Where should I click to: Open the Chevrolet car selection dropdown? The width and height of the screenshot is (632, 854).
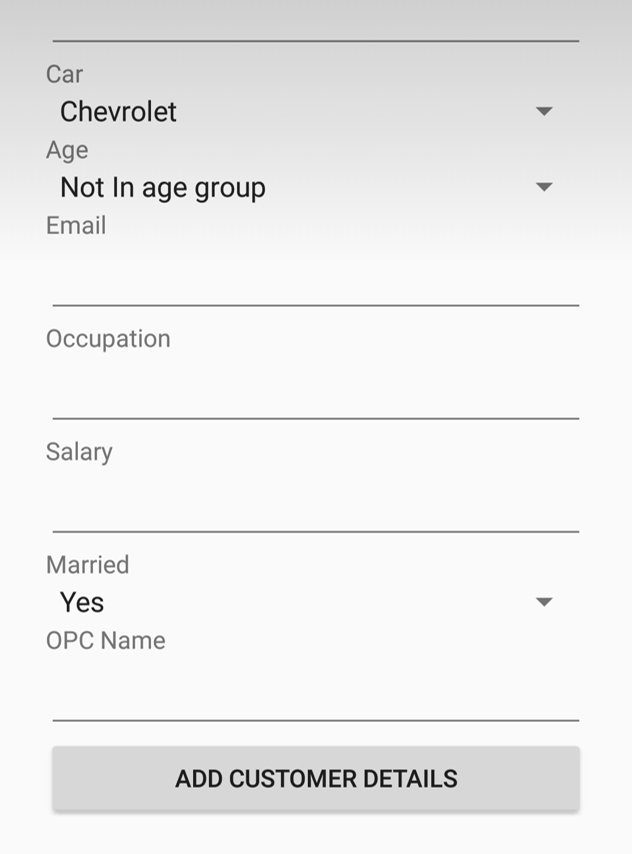click(x=300, y=111)
